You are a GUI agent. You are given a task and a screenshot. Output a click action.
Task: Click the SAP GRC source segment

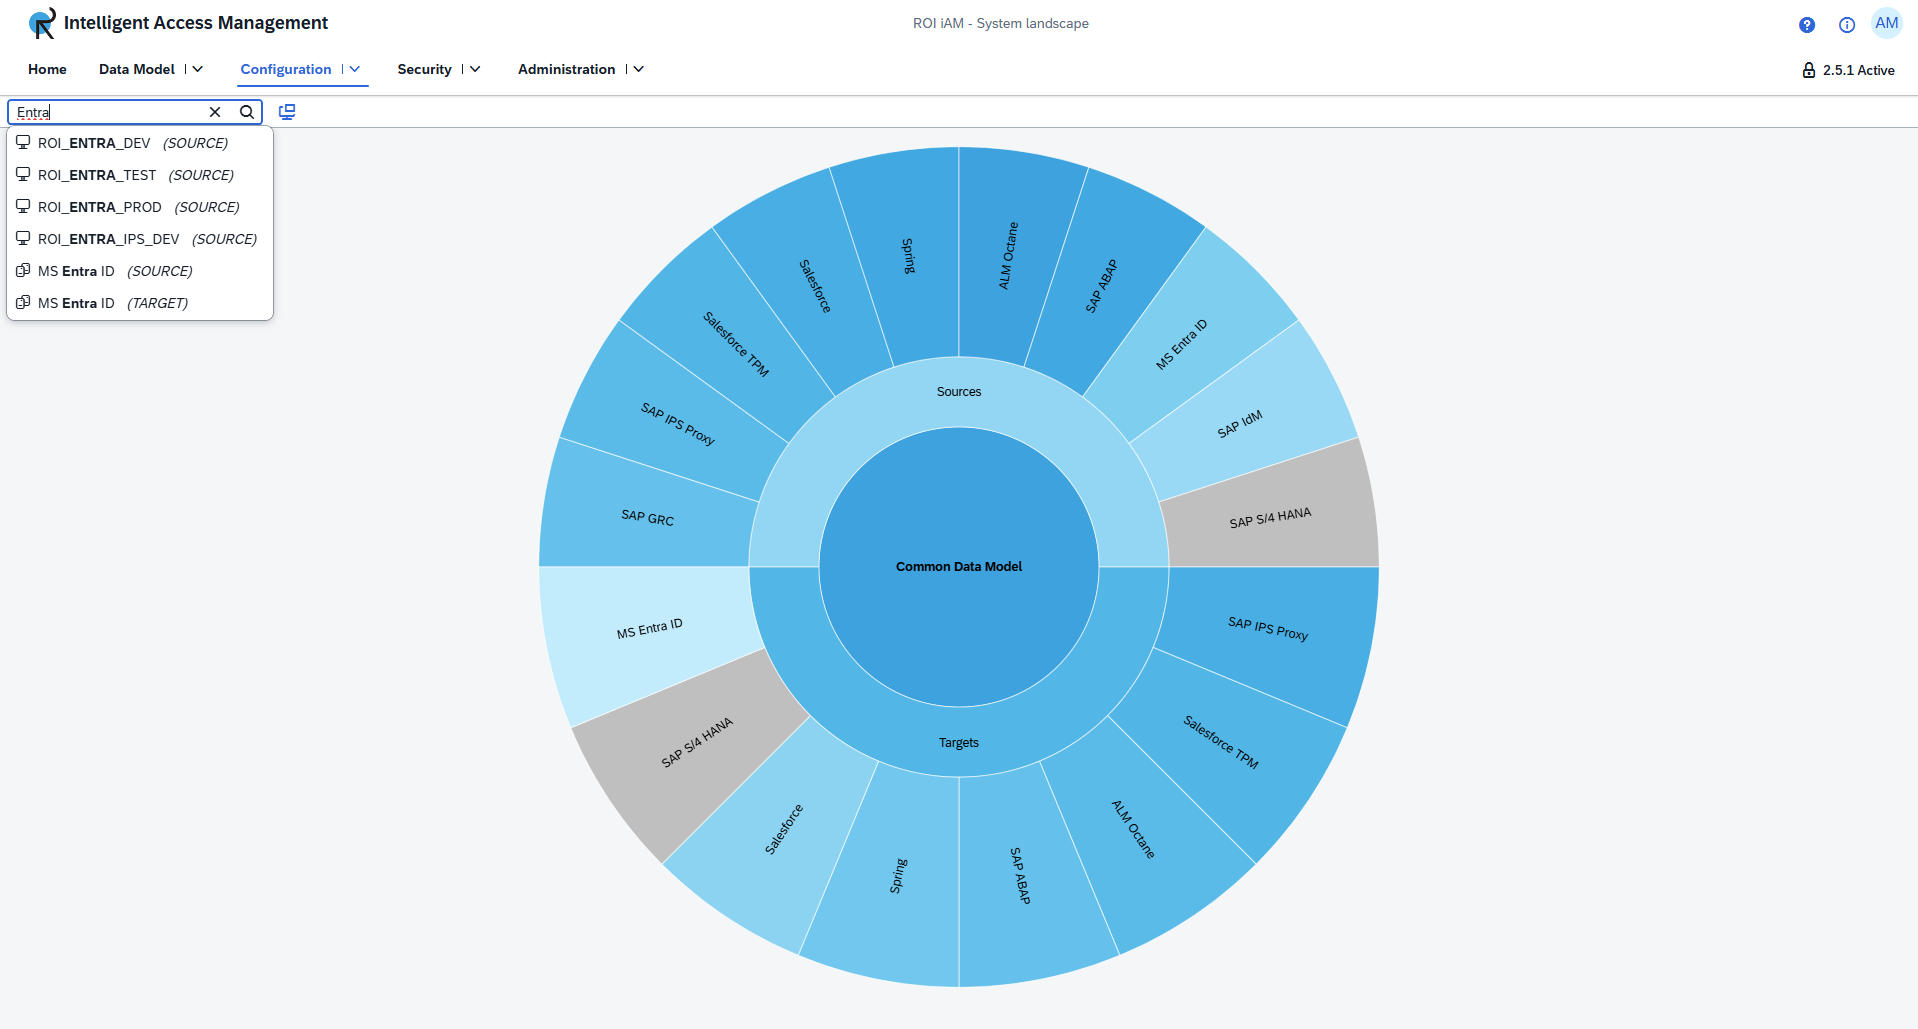click(x=648, y=519)
